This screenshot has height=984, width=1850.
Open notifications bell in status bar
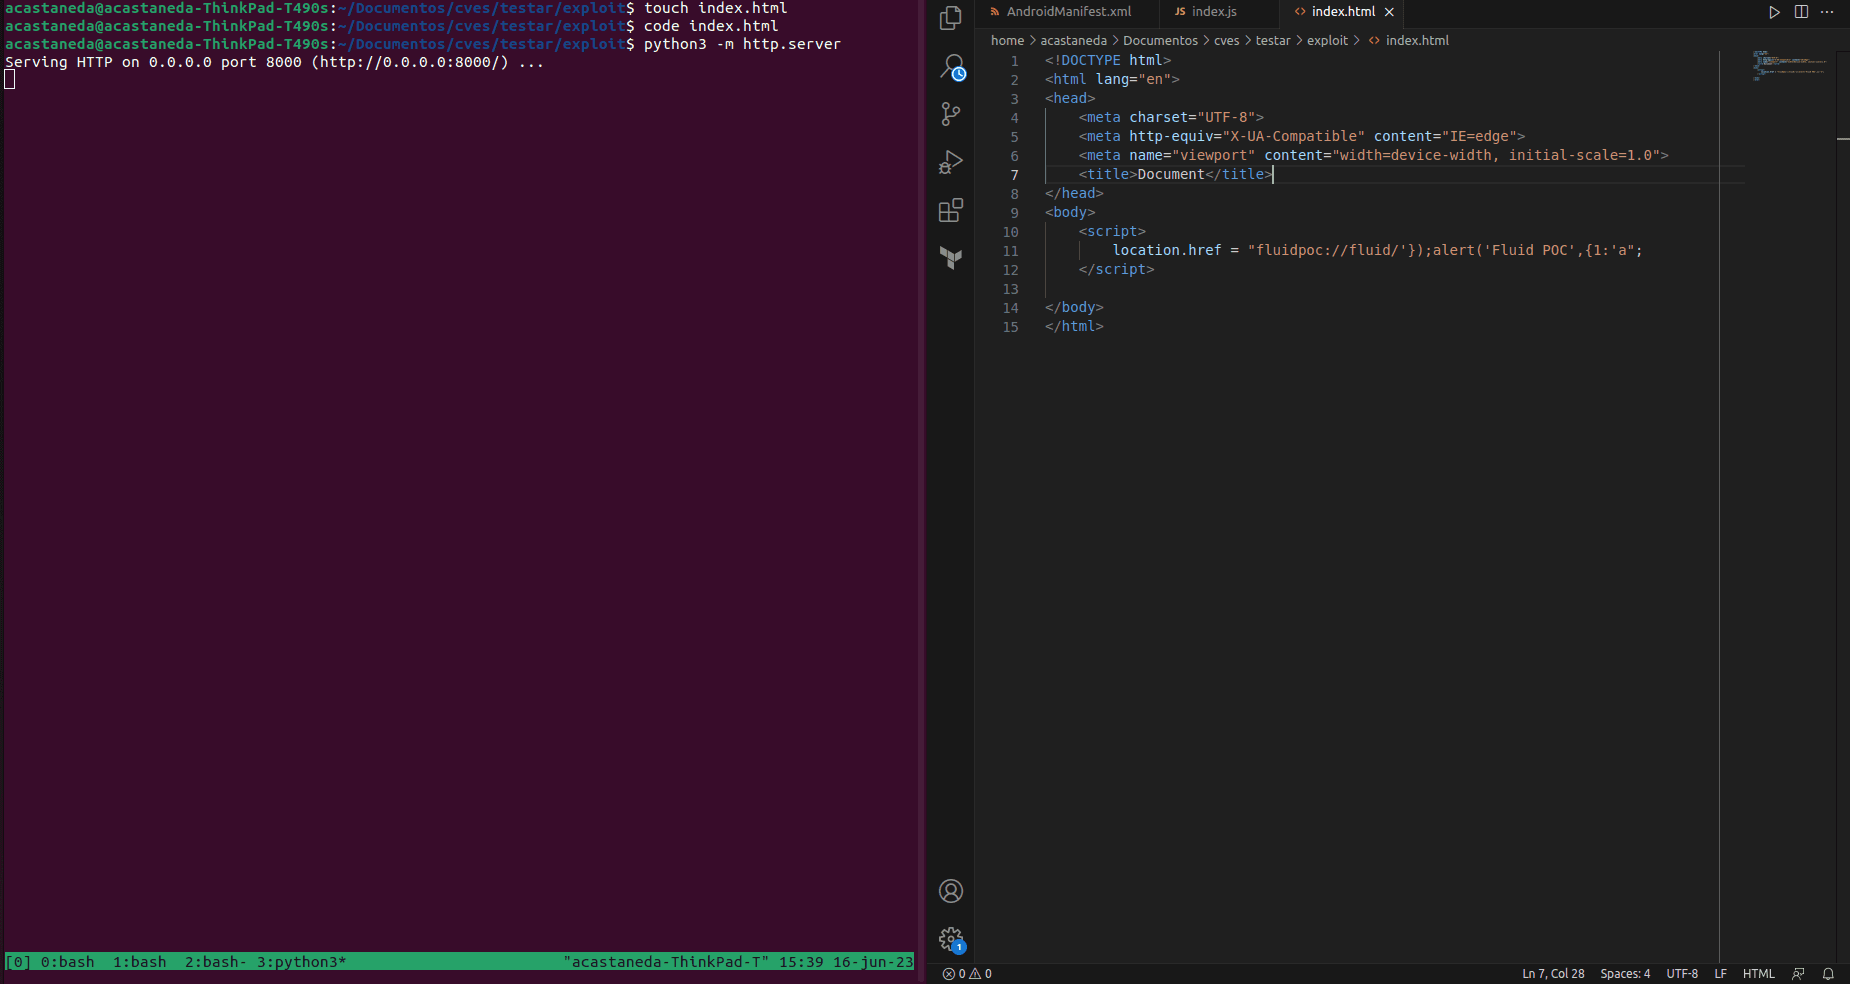coord(1828,974)
